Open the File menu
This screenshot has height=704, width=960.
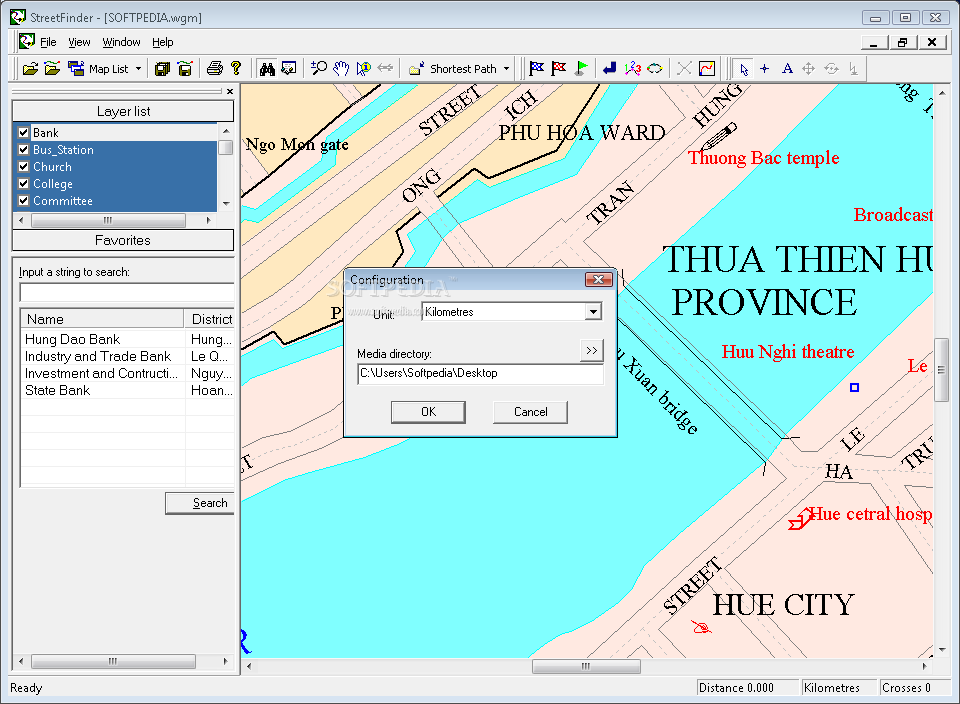(x=48, y=42)
